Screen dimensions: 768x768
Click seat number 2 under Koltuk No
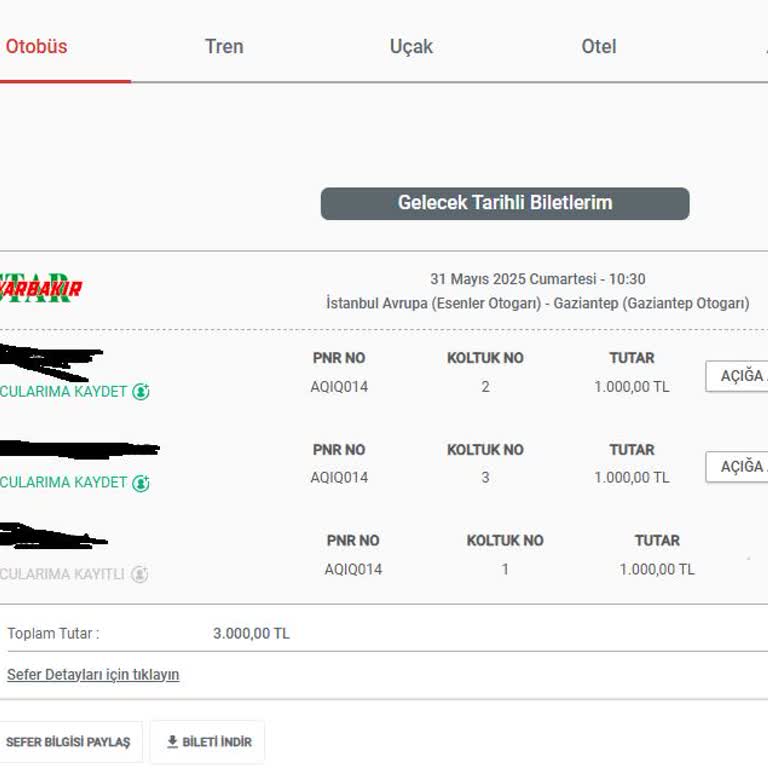[x=485, y=387]
